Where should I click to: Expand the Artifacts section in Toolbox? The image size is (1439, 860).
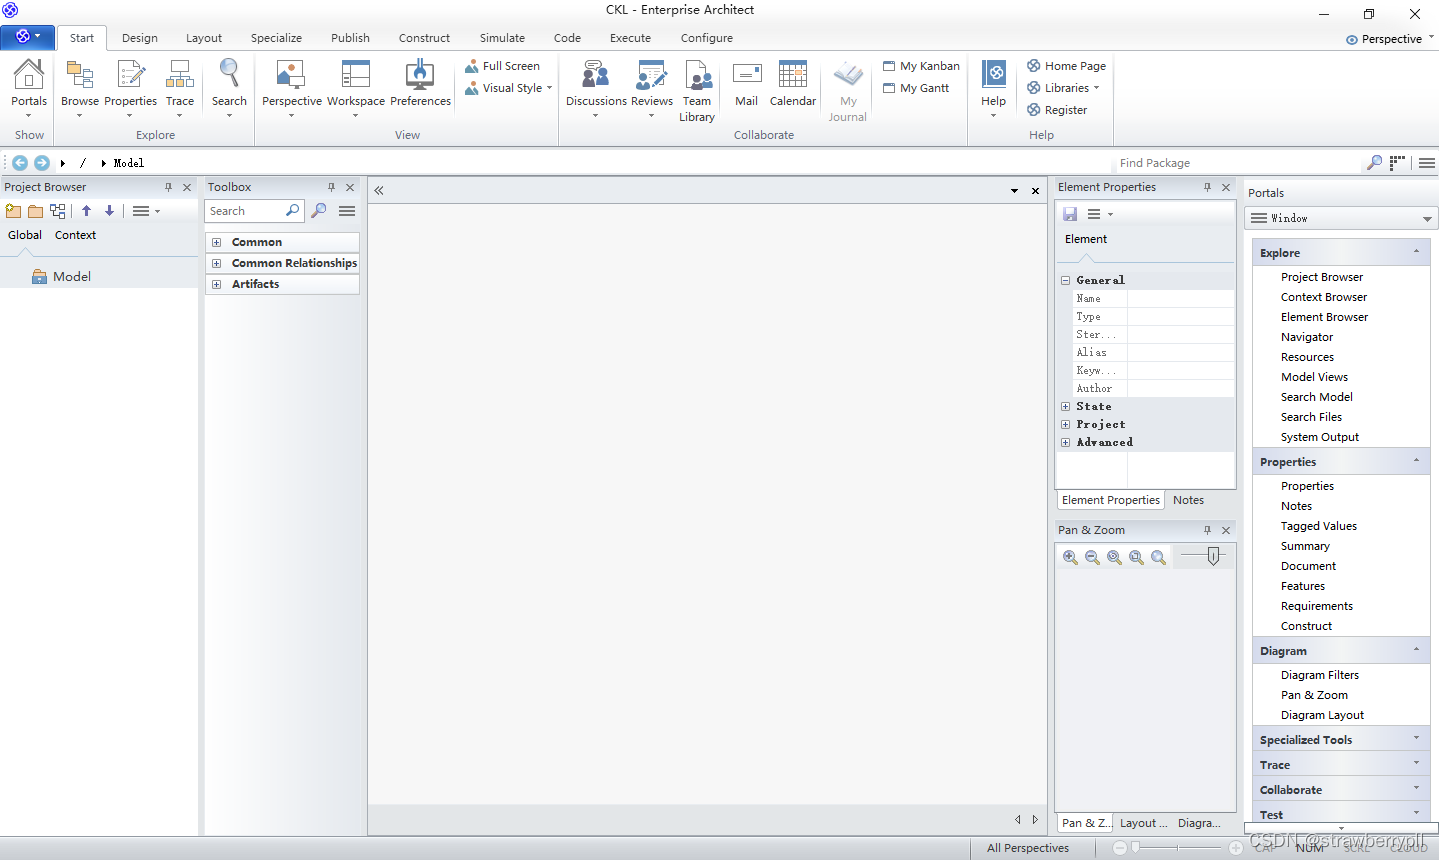pos(216,284)
